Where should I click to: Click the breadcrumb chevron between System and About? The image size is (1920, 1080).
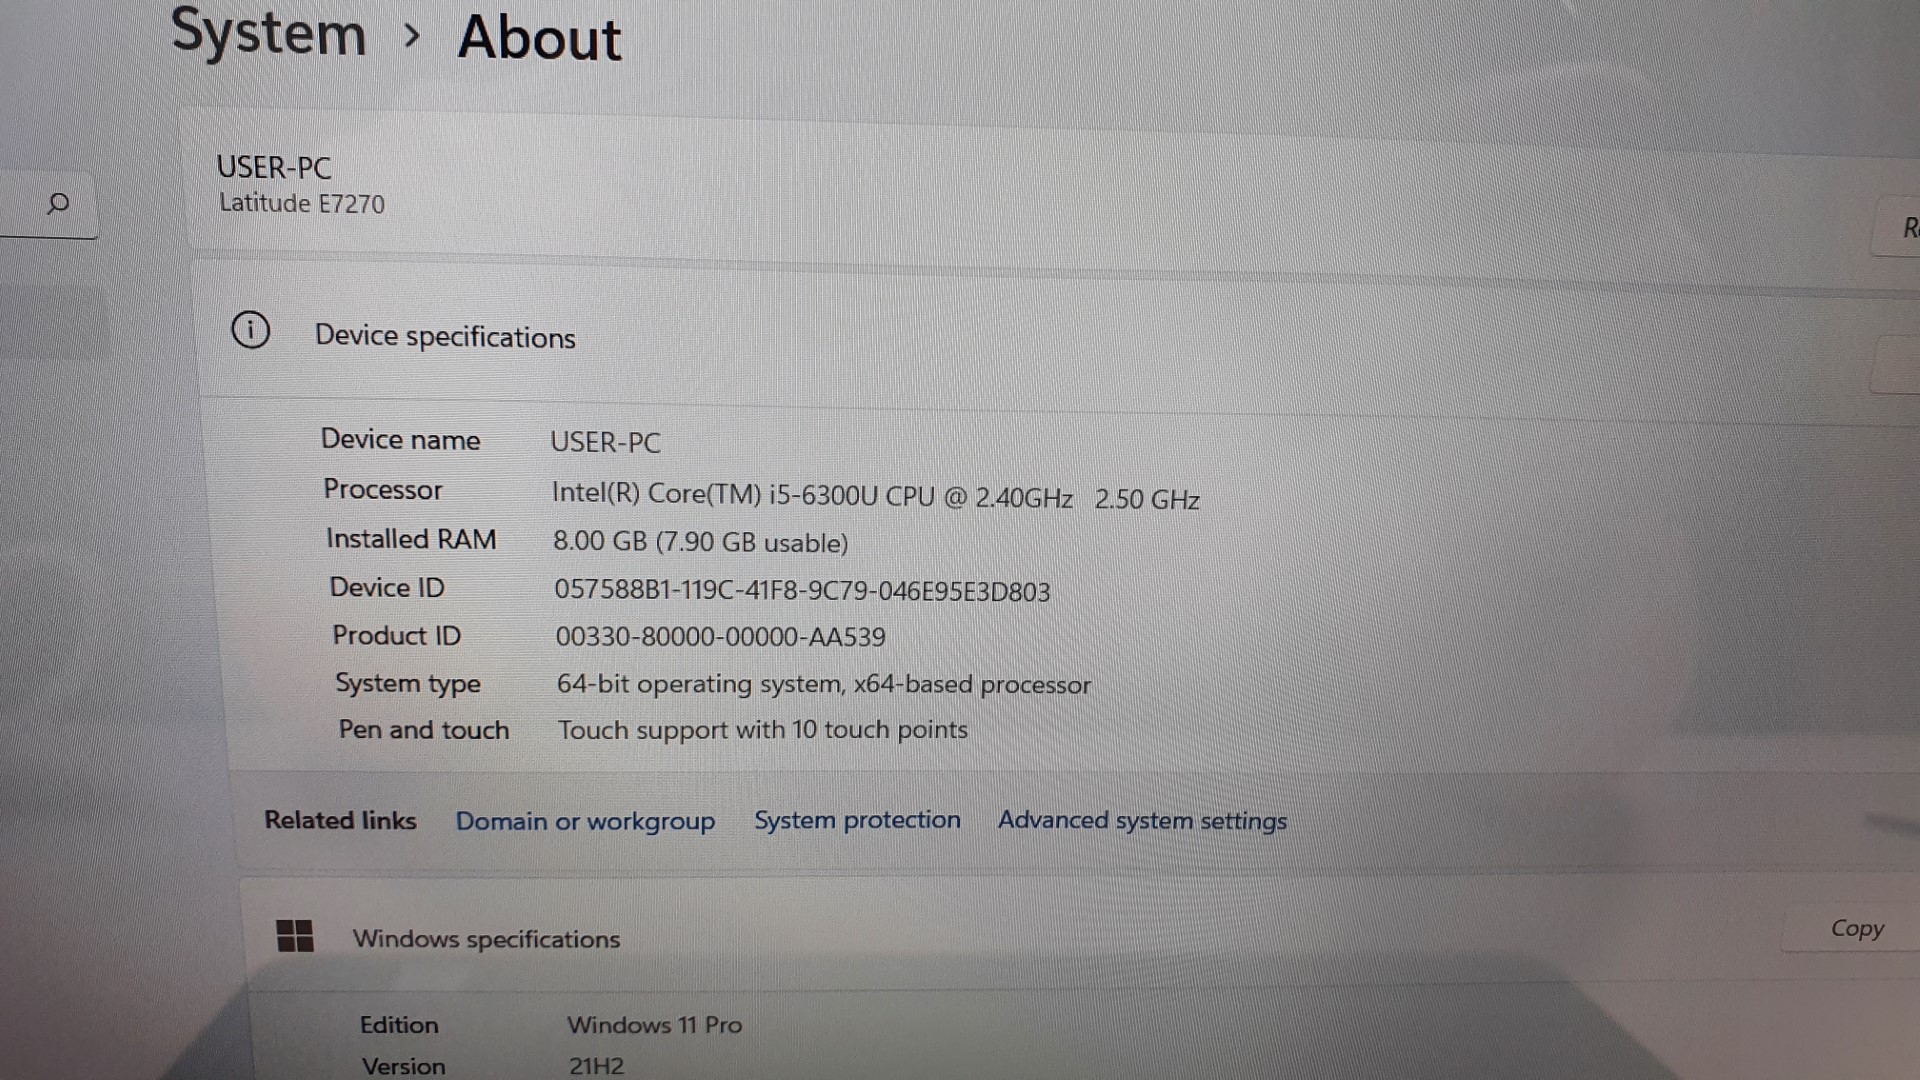(x=412, y=36)
